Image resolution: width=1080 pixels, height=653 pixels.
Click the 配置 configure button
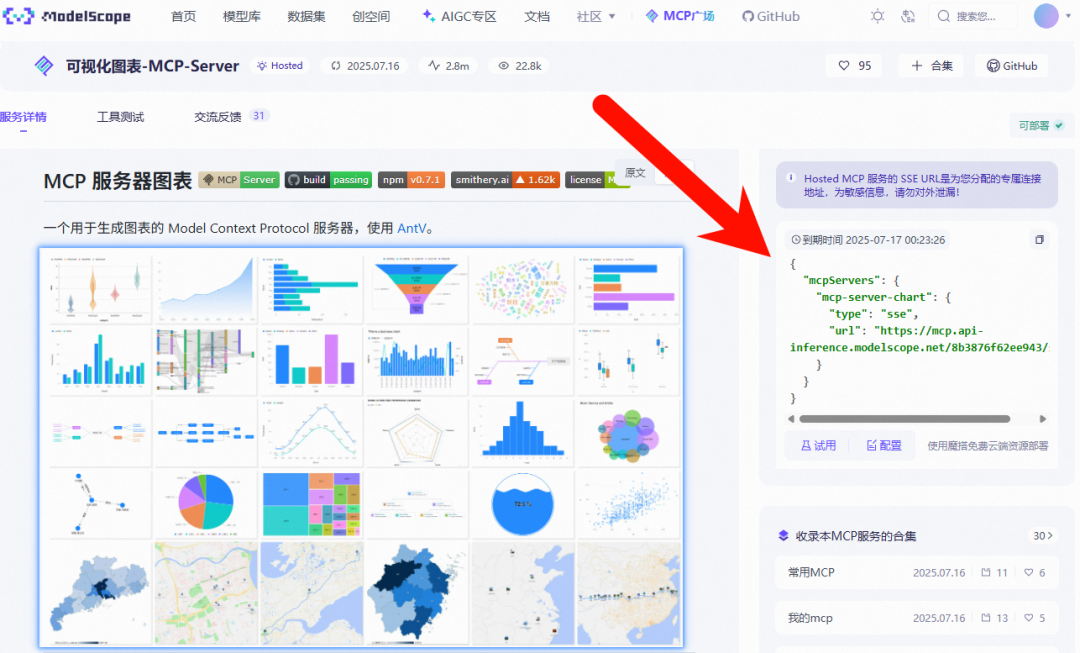884,446
